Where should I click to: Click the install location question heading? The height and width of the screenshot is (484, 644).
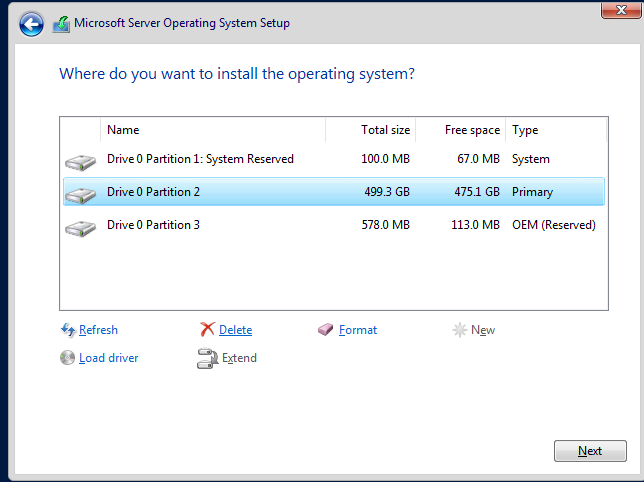(237, 74)
